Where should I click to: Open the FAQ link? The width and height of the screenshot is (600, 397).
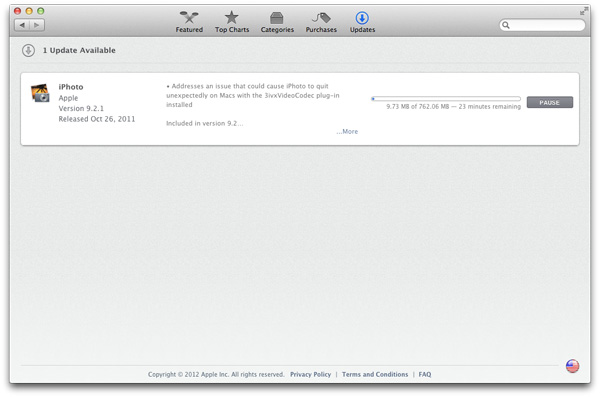click(425, 374)
